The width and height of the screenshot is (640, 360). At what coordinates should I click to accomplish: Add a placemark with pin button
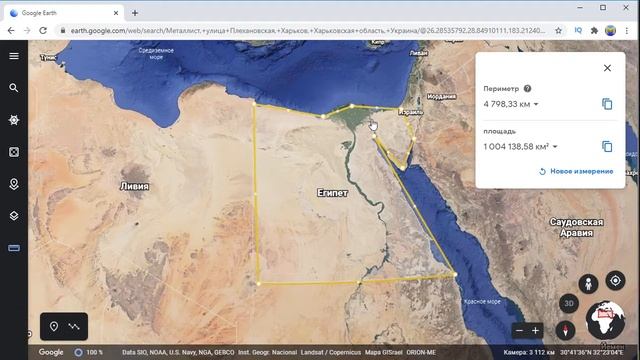point(53,327)
